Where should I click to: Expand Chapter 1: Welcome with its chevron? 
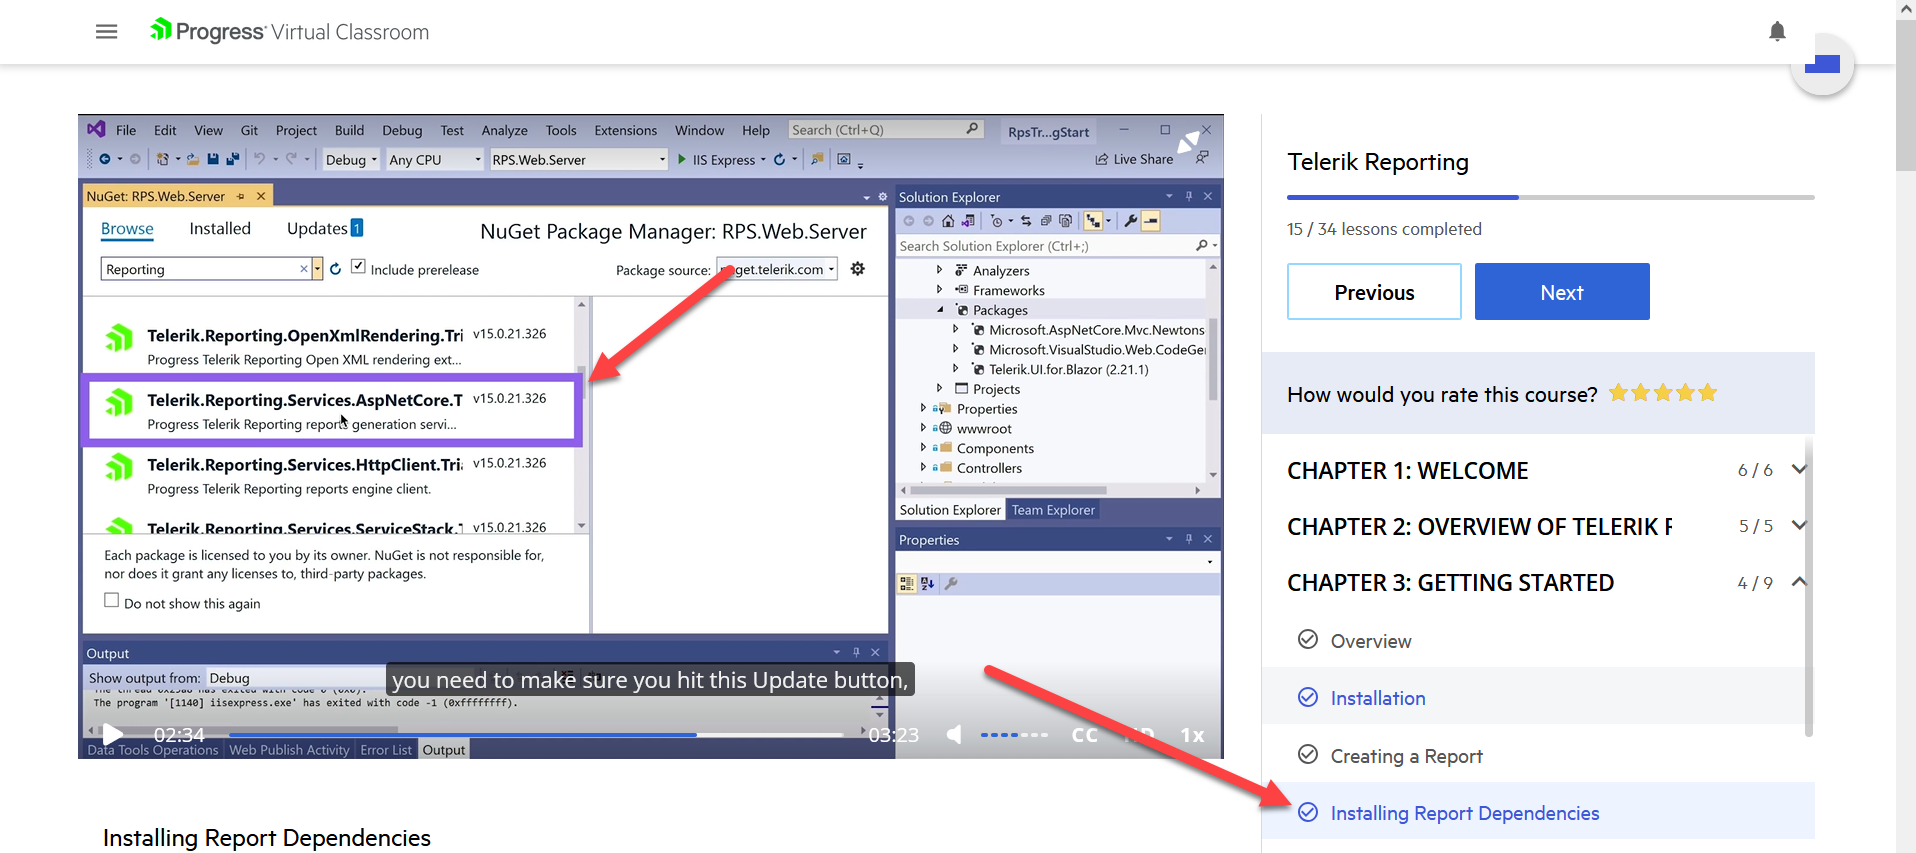[1798, 470]
